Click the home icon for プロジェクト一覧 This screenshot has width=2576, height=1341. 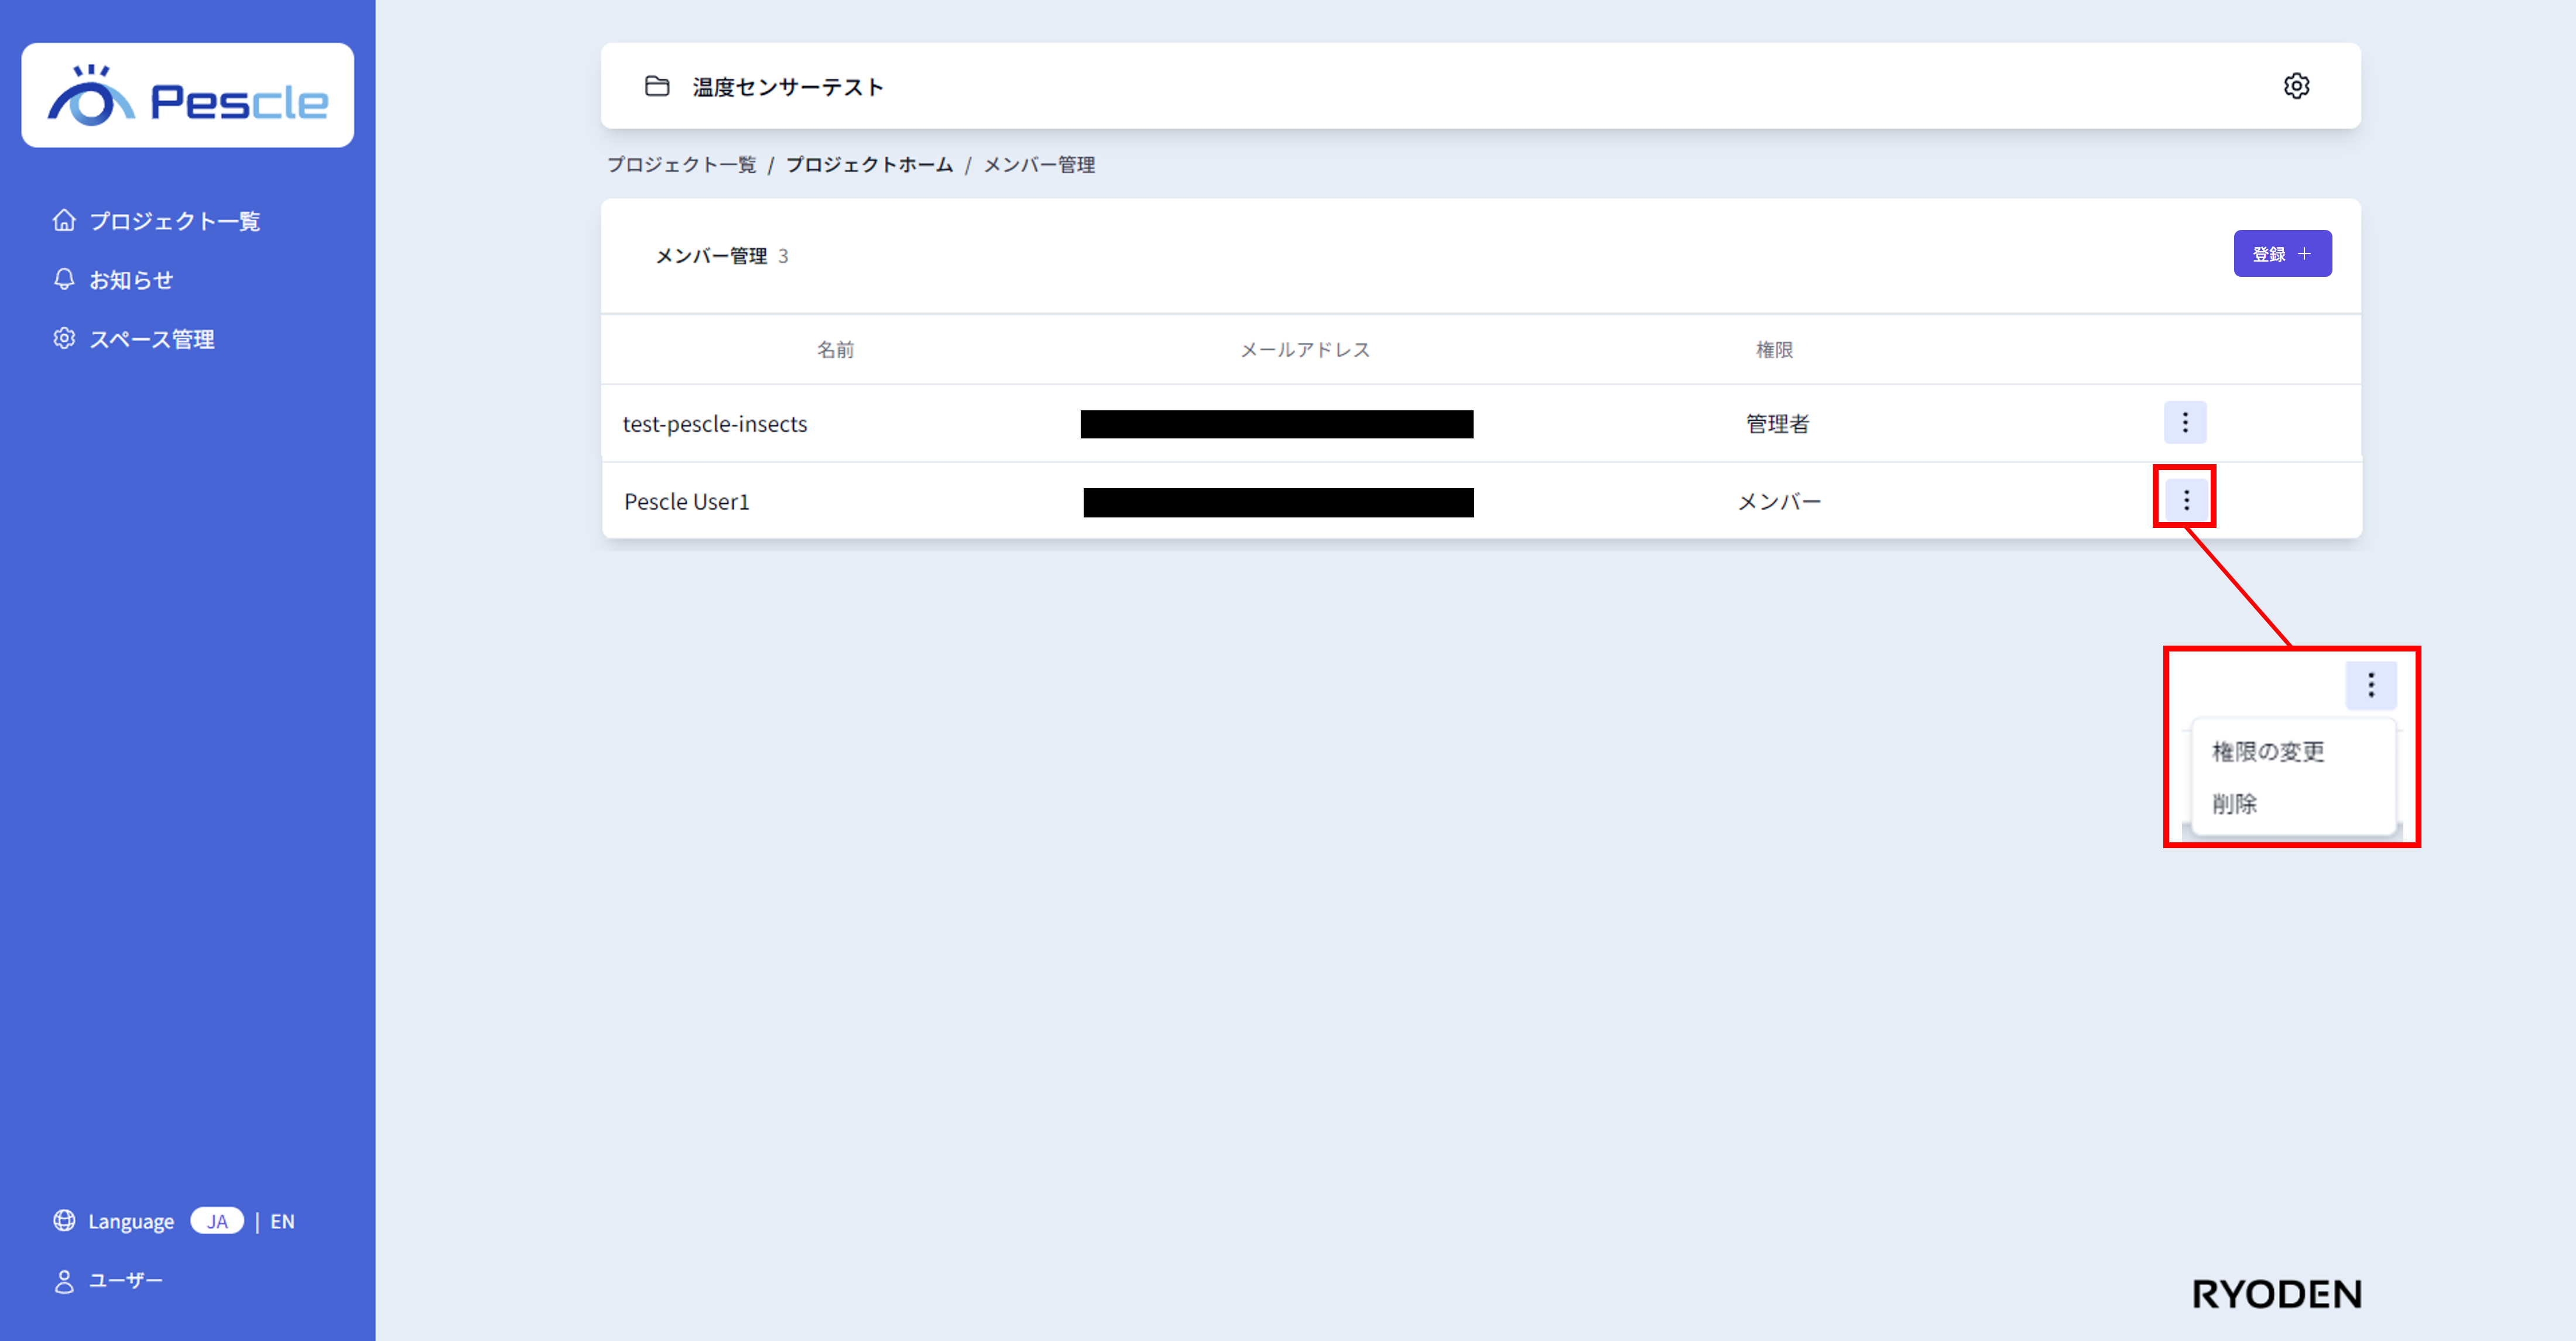click(64, 220)
